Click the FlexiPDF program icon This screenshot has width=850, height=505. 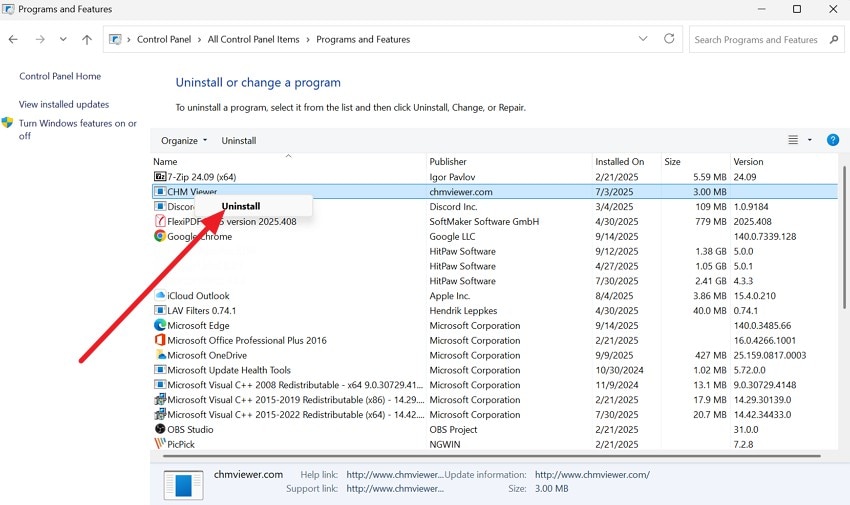160,221
